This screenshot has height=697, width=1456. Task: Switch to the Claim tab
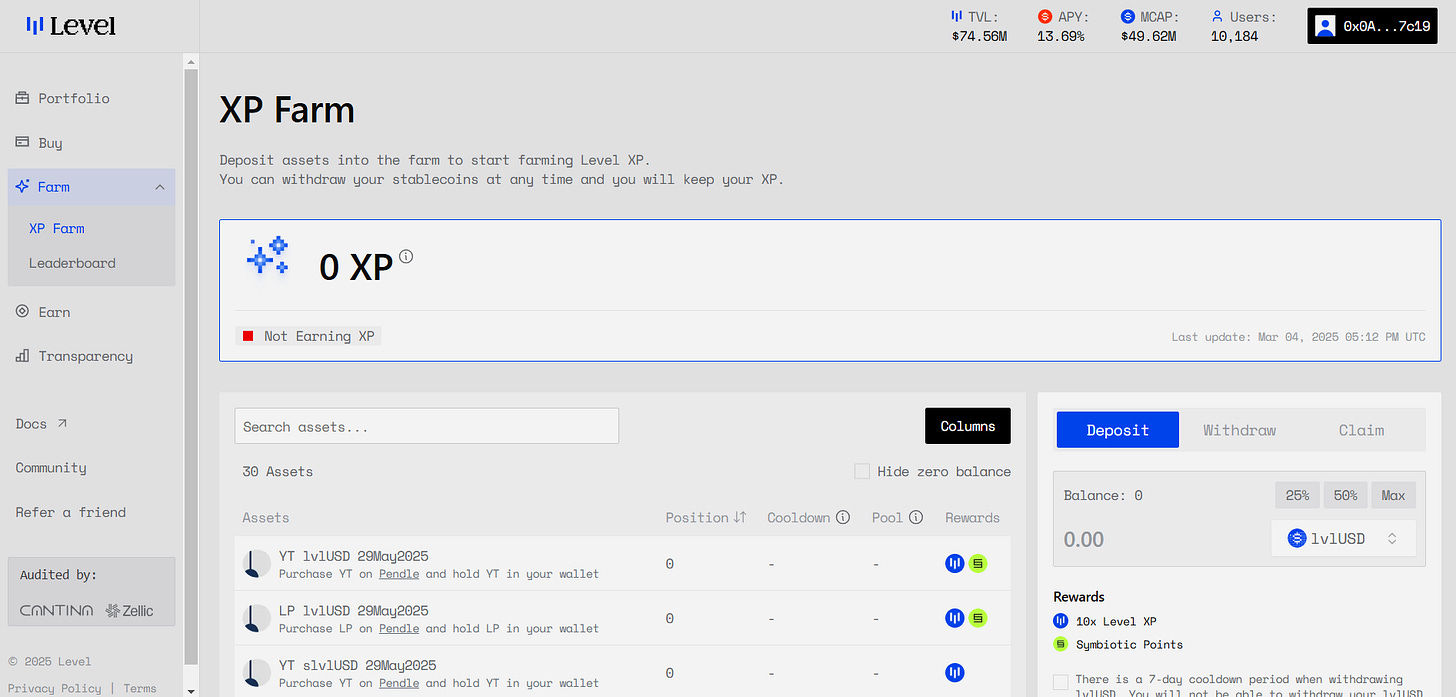tap(1362, 430)
